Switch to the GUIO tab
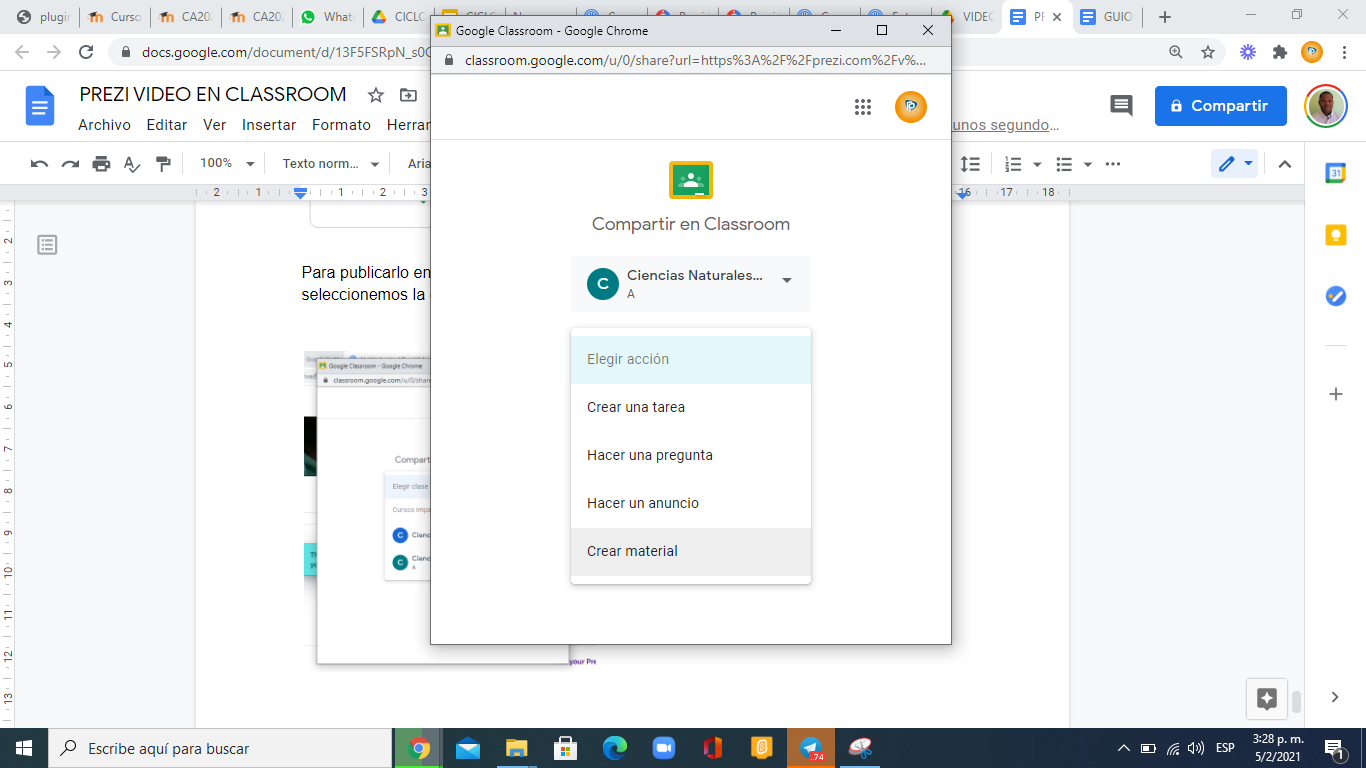This screenshot has width=1366, height=768. click(1106, 17)
